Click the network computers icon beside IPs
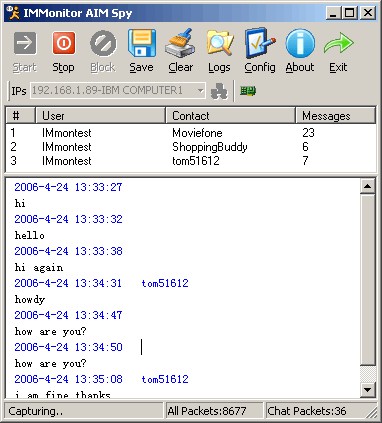The image size is (382, 423). (219, 91)
